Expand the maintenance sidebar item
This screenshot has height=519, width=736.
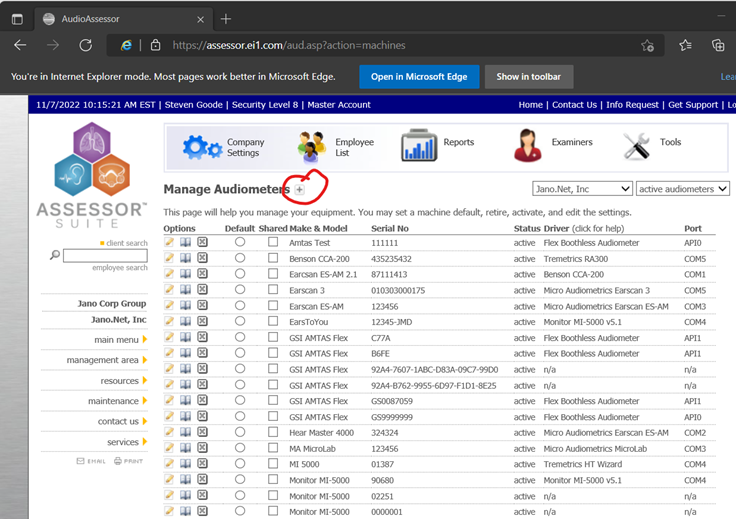pos(117,401)
